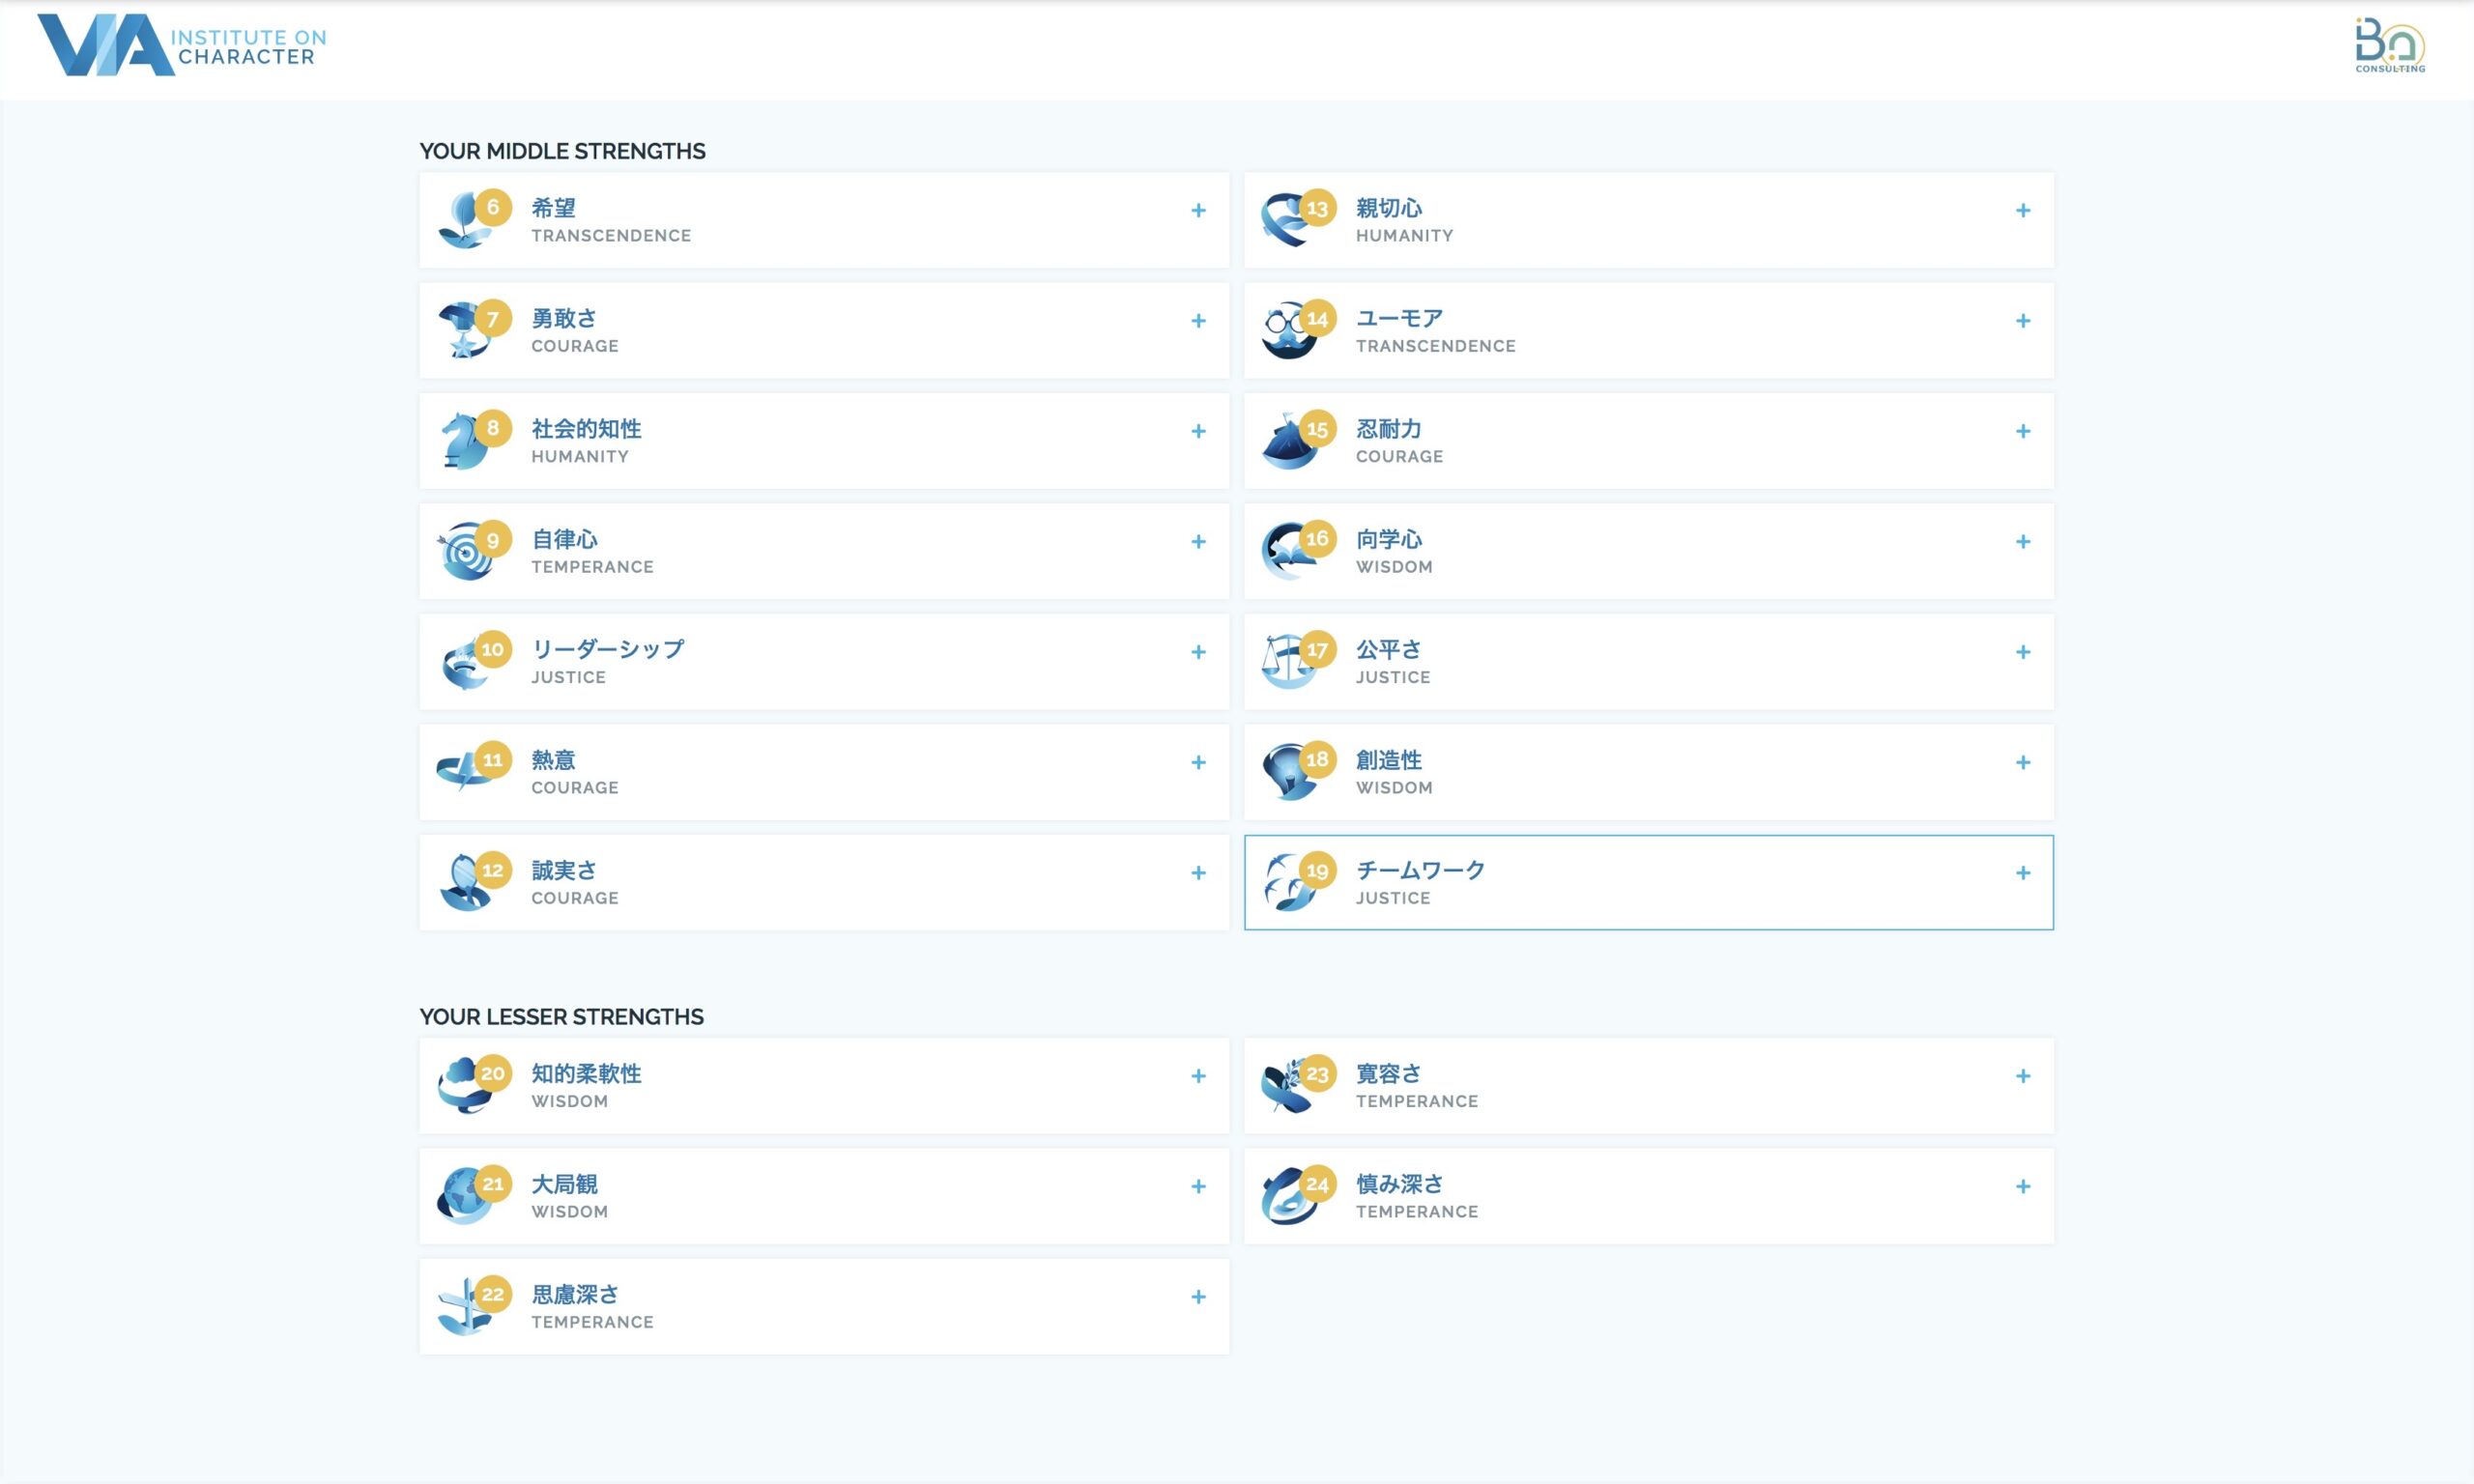Open the リーダーシップ strength title
Screen dimensions: 2474x1484
(608, 649)
